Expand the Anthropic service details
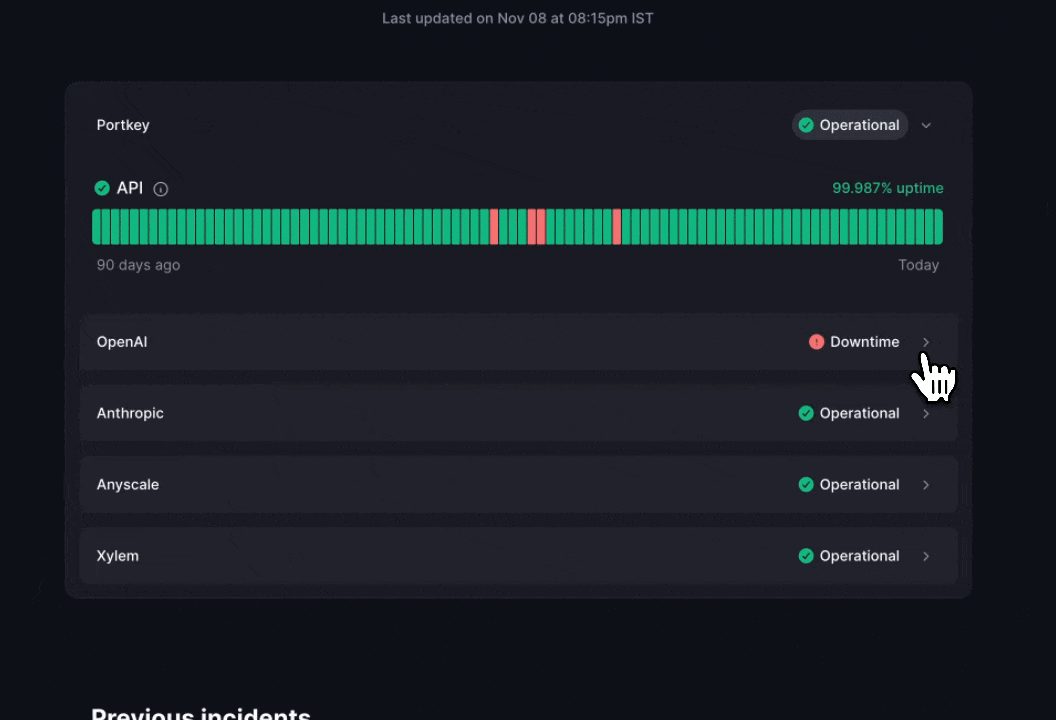1056x720 pixels. (926, 413)
